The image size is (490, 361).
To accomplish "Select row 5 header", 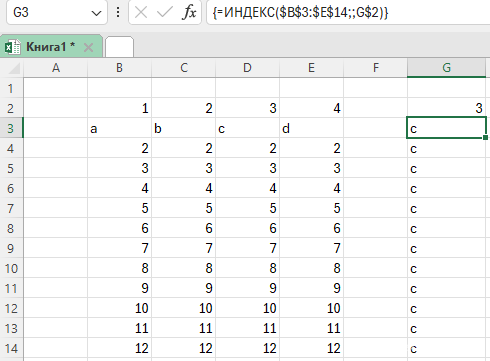I will 11,168.
